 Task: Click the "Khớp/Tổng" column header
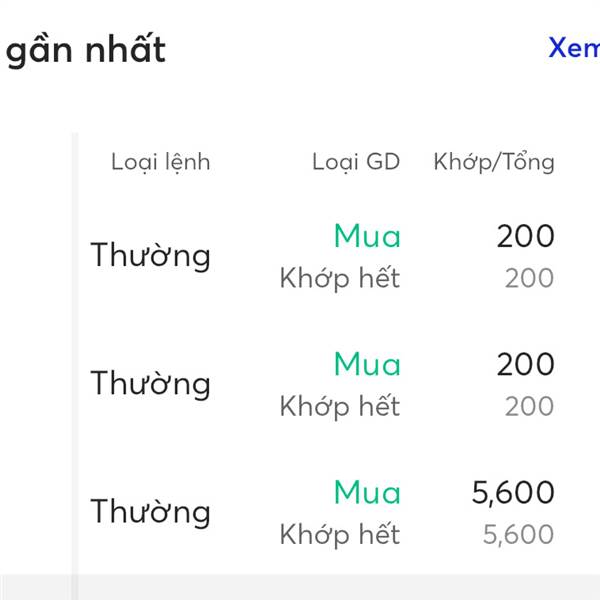click(x=494, y=162)
